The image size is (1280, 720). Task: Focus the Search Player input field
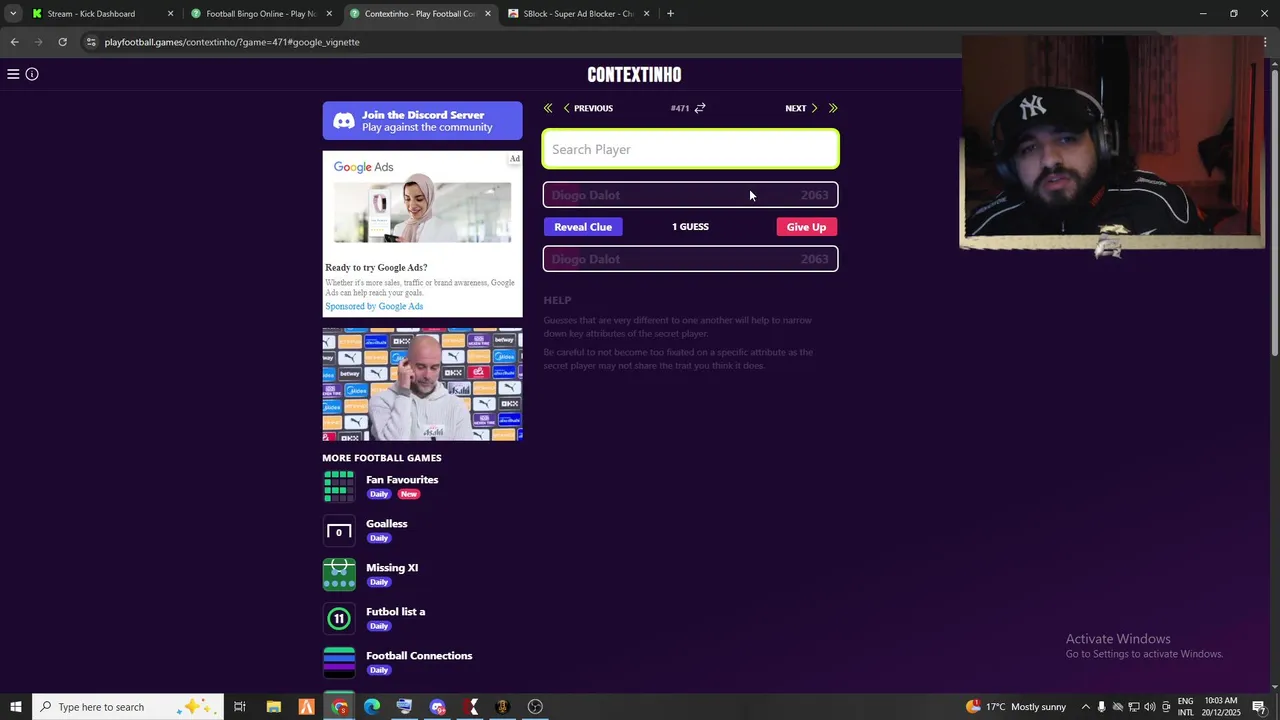691,149
